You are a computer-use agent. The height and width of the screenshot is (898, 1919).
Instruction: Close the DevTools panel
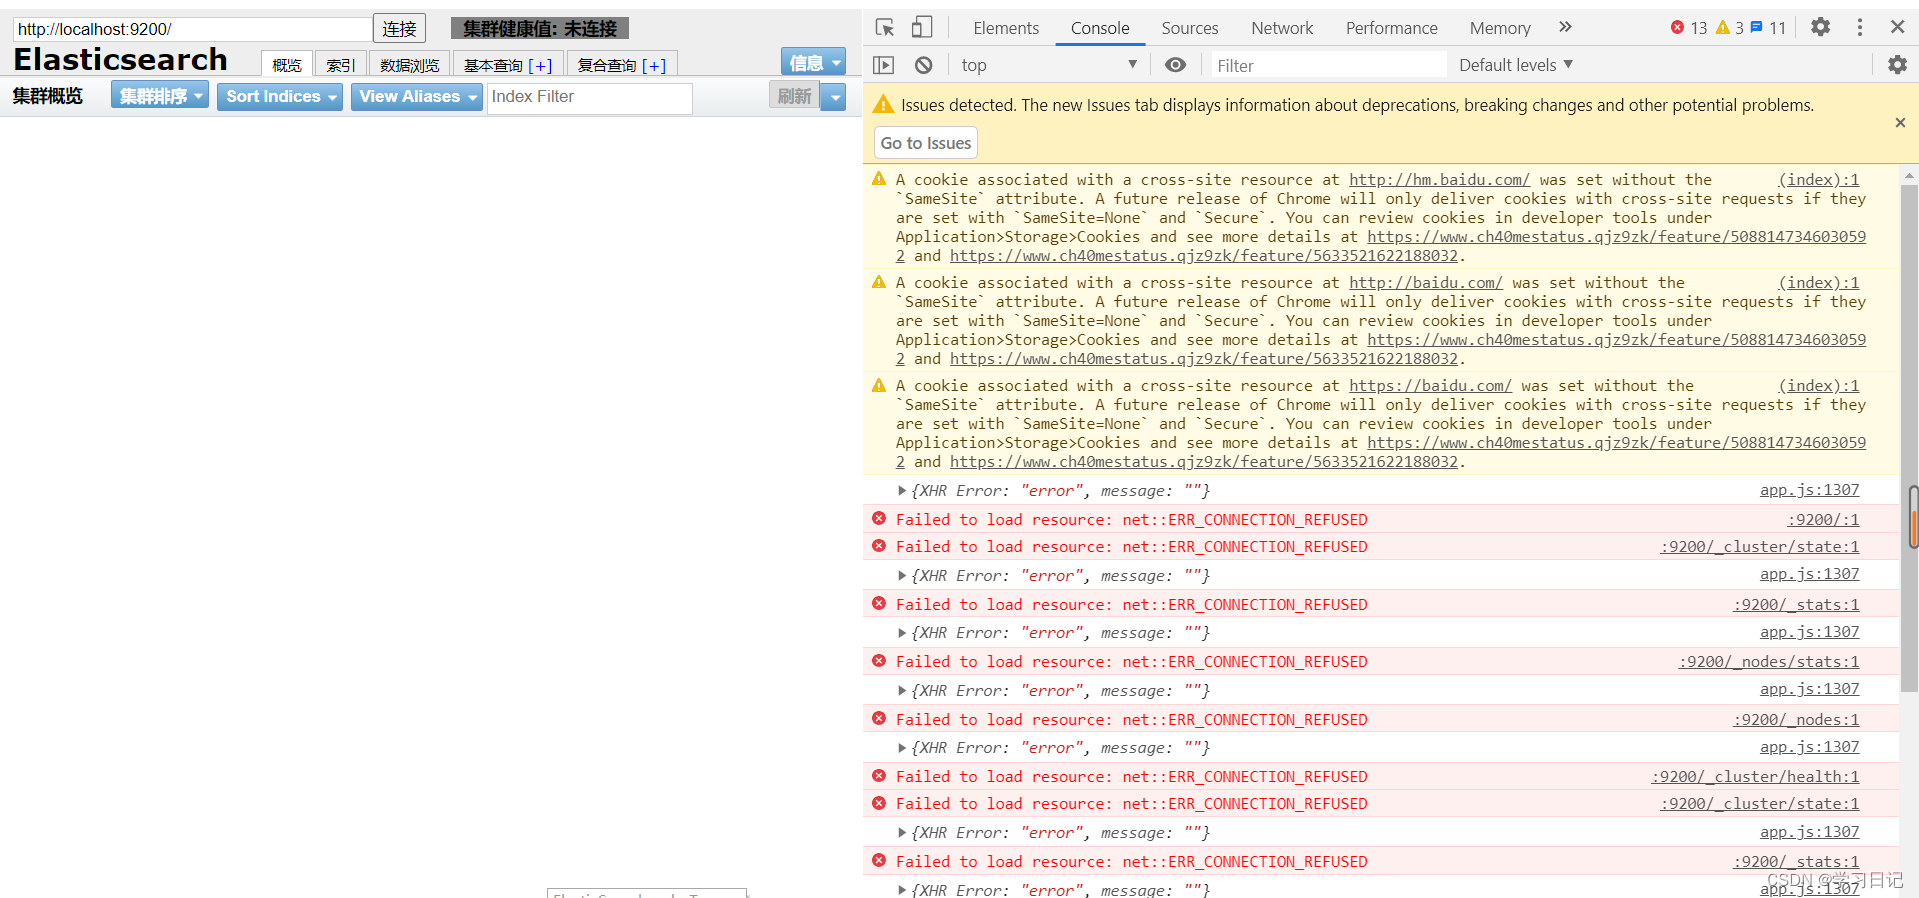point(1897,27)
